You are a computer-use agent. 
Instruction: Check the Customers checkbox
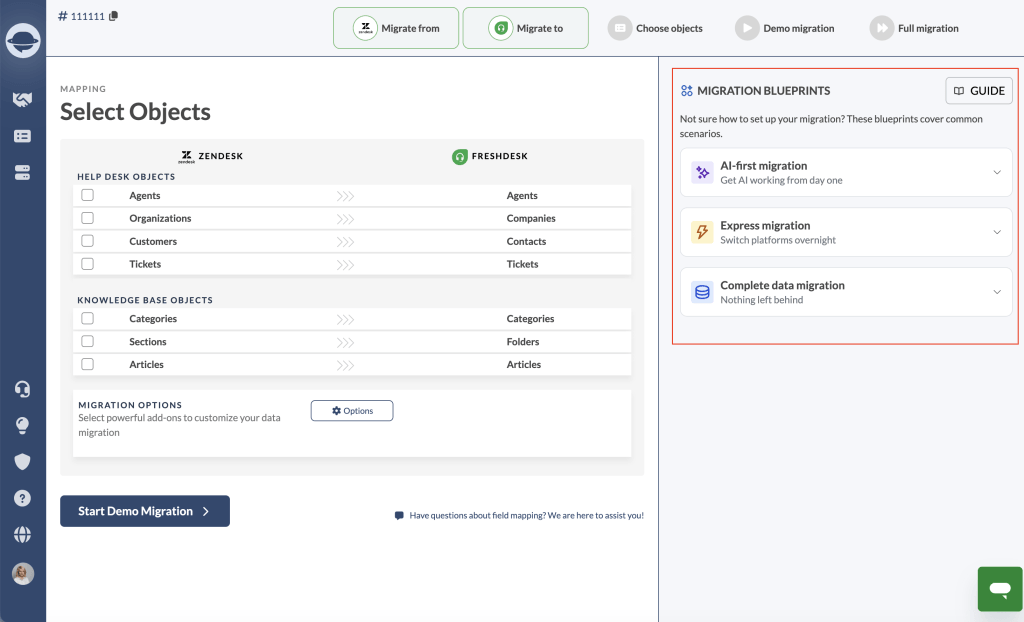point(88,240)
